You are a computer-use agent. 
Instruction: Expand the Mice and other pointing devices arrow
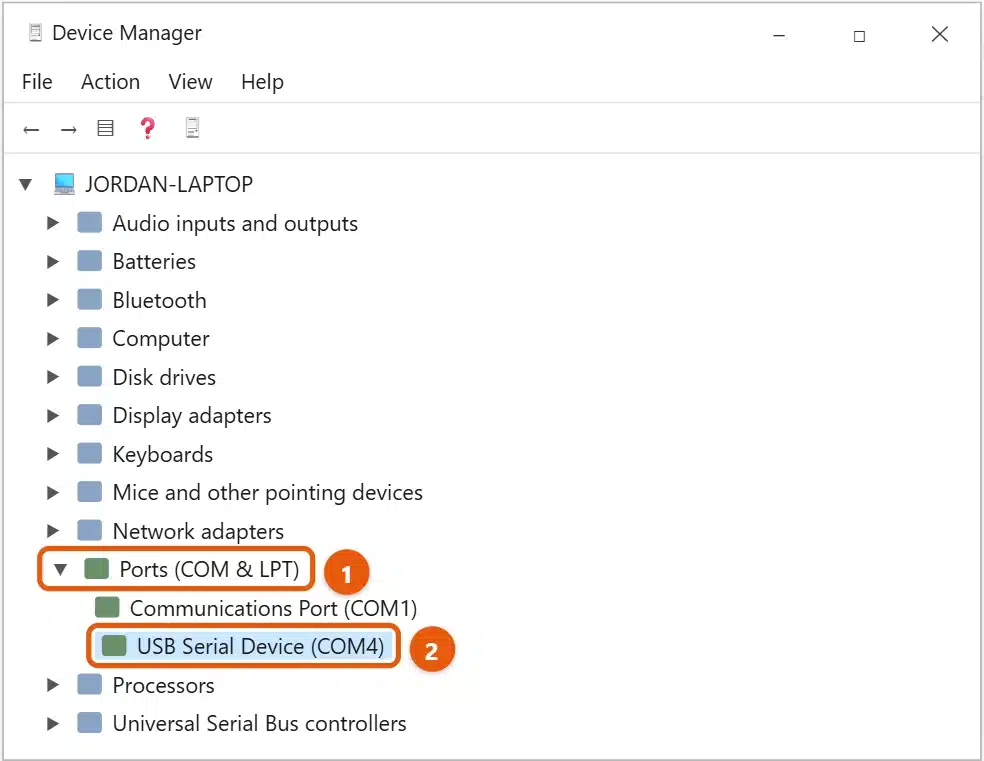tap(53, 492)
